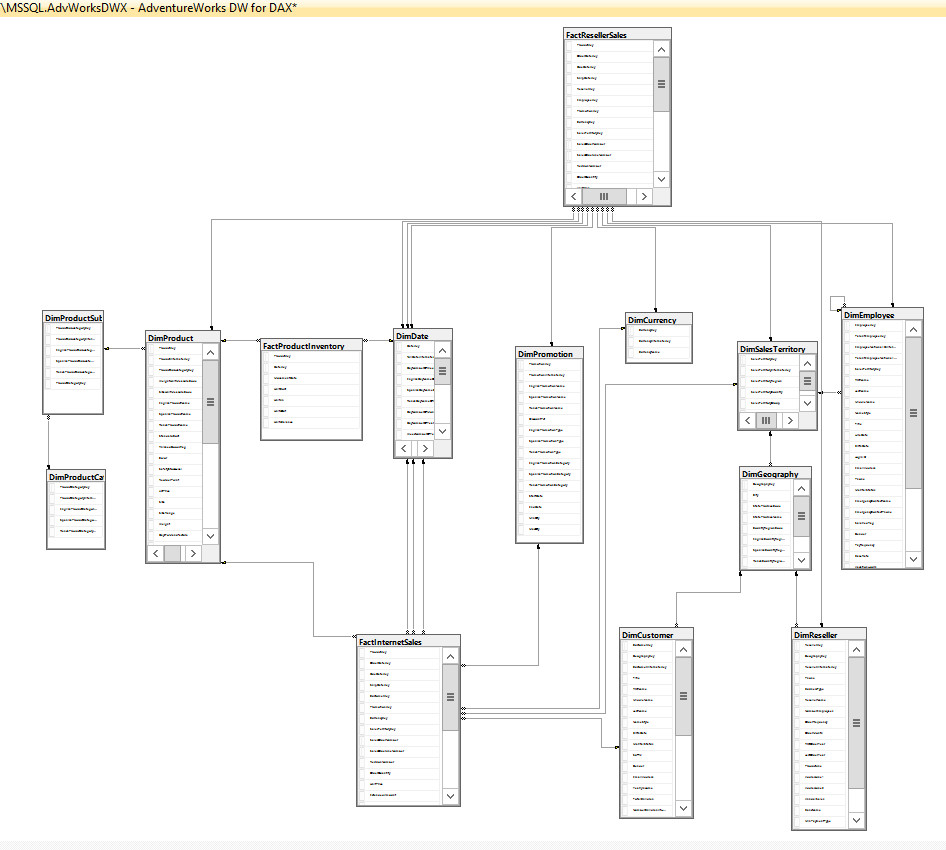Click the vertical scroll thumb in FactInternetSales
The image size is (946, 850).
tap(451, 697)
